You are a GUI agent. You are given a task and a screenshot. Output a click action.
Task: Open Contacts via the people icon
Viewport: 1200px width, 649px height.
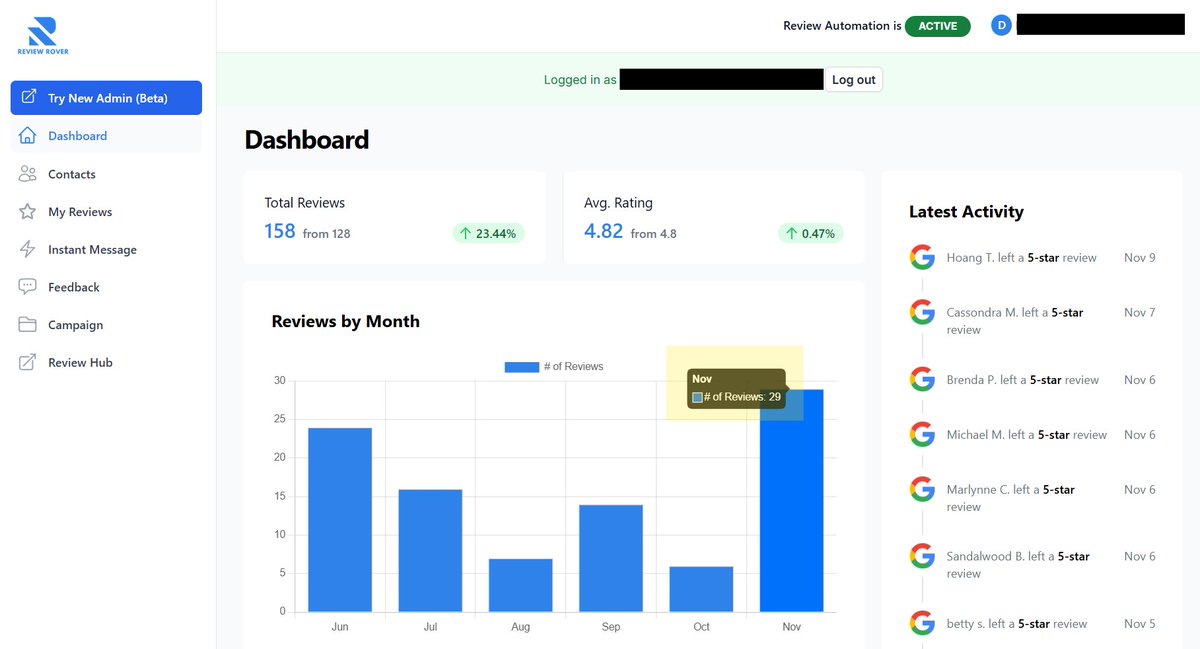[30, 174]
